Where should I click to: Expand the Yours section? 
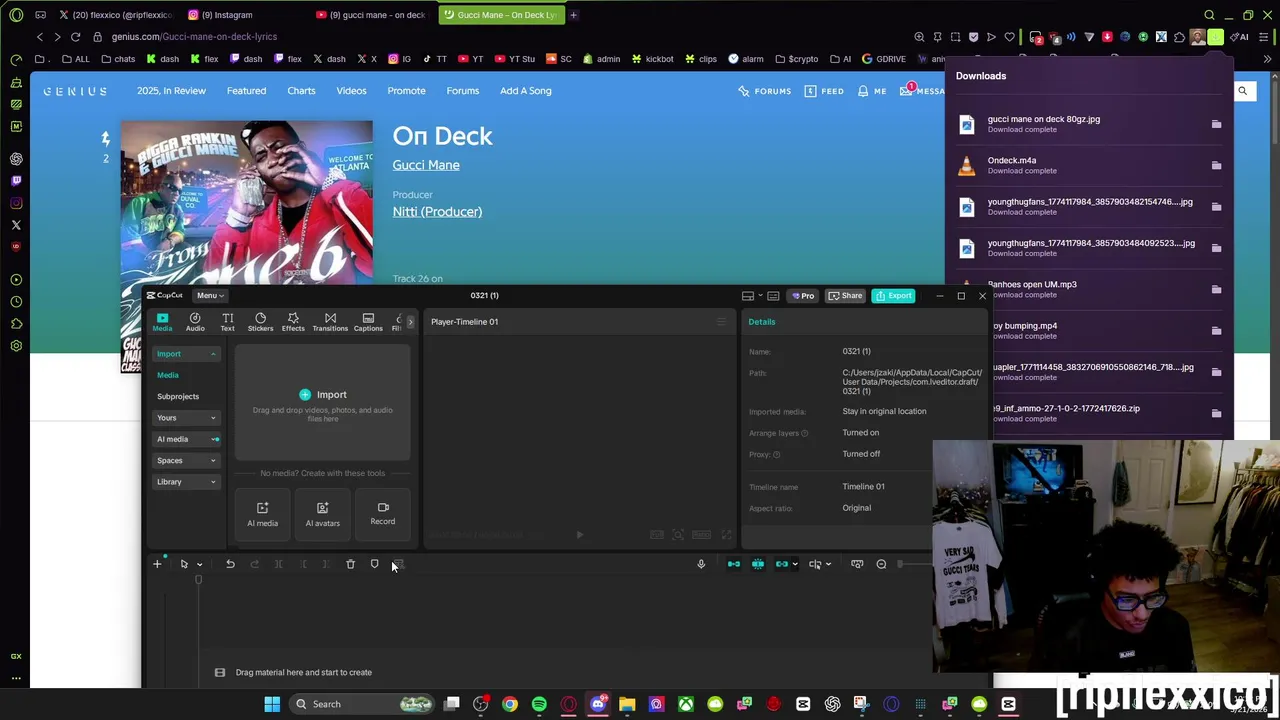186,418
